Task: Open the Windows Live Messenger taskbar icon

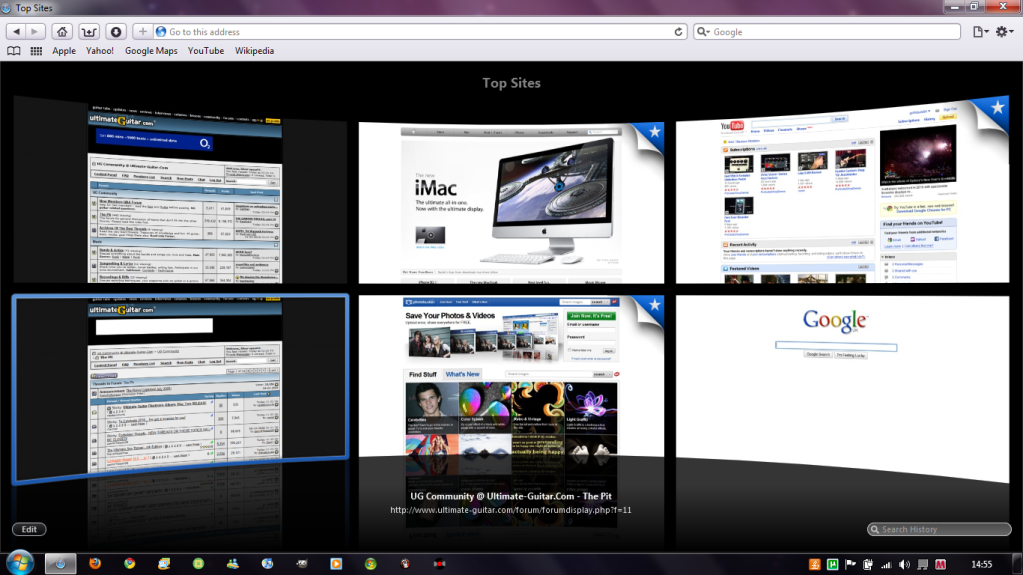Action: pos(233,563)
